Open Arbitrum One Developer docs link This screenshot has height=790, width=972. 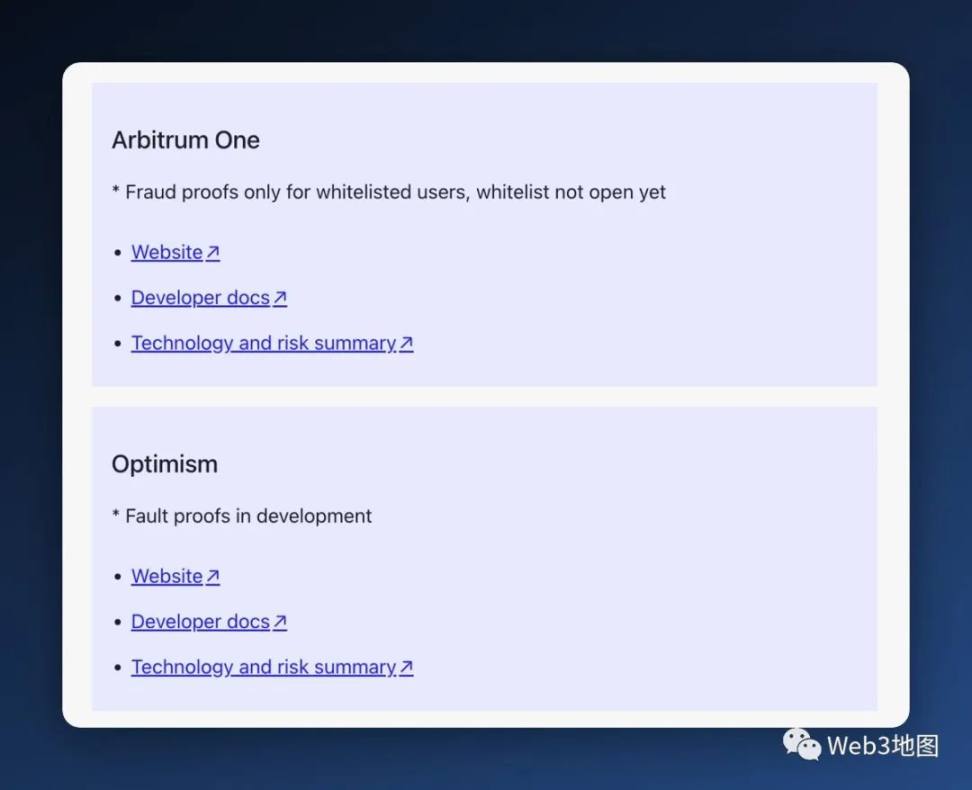pos(209,298)
